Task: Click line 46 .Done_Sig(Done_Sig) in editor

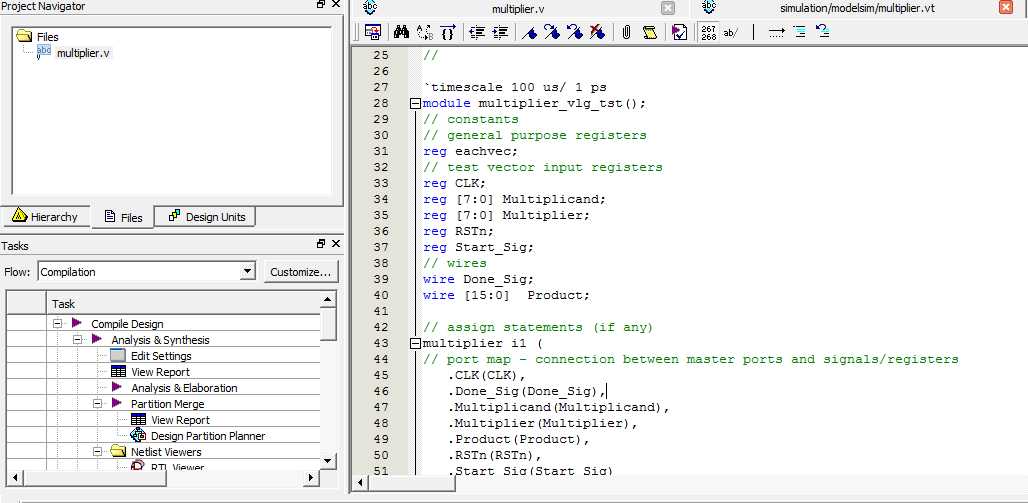Action: (x=526, y=392)
